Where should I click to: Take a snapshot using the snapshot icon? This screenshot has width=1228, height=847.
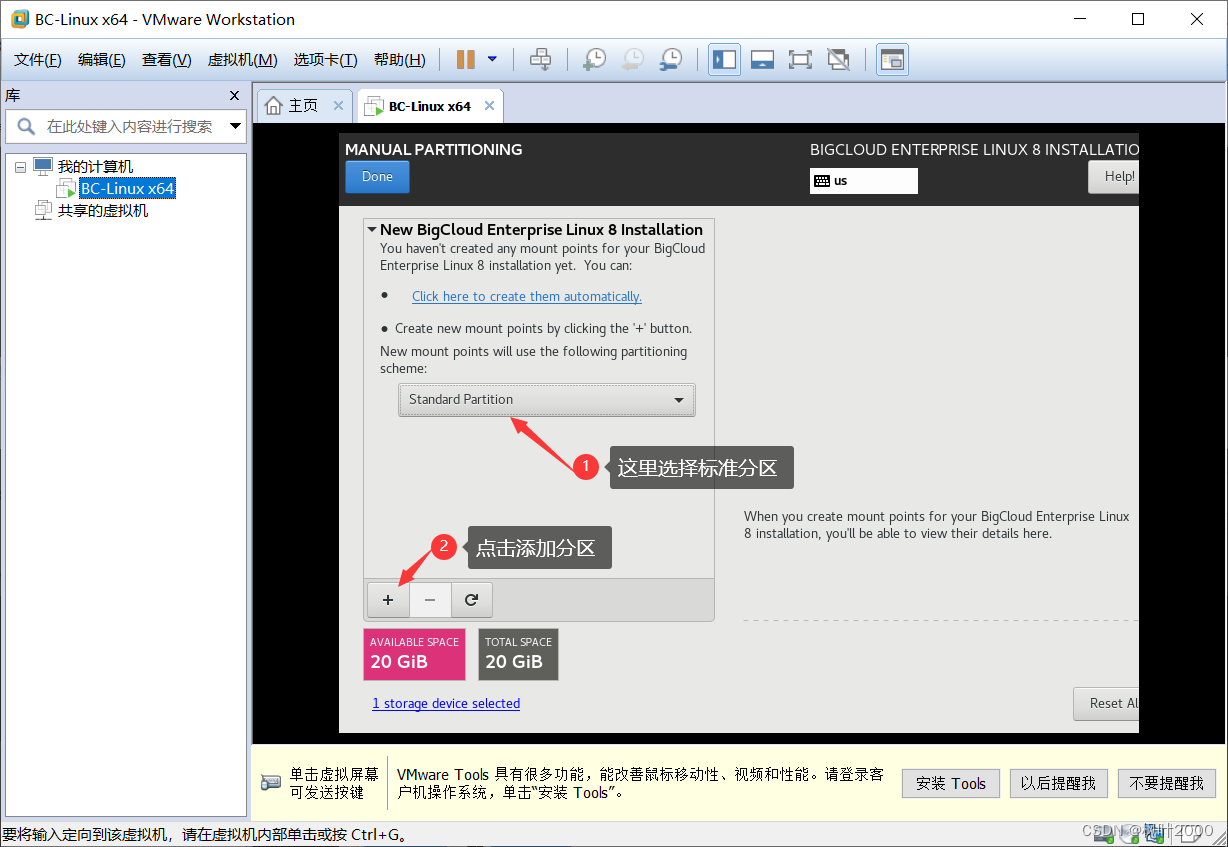594,59
